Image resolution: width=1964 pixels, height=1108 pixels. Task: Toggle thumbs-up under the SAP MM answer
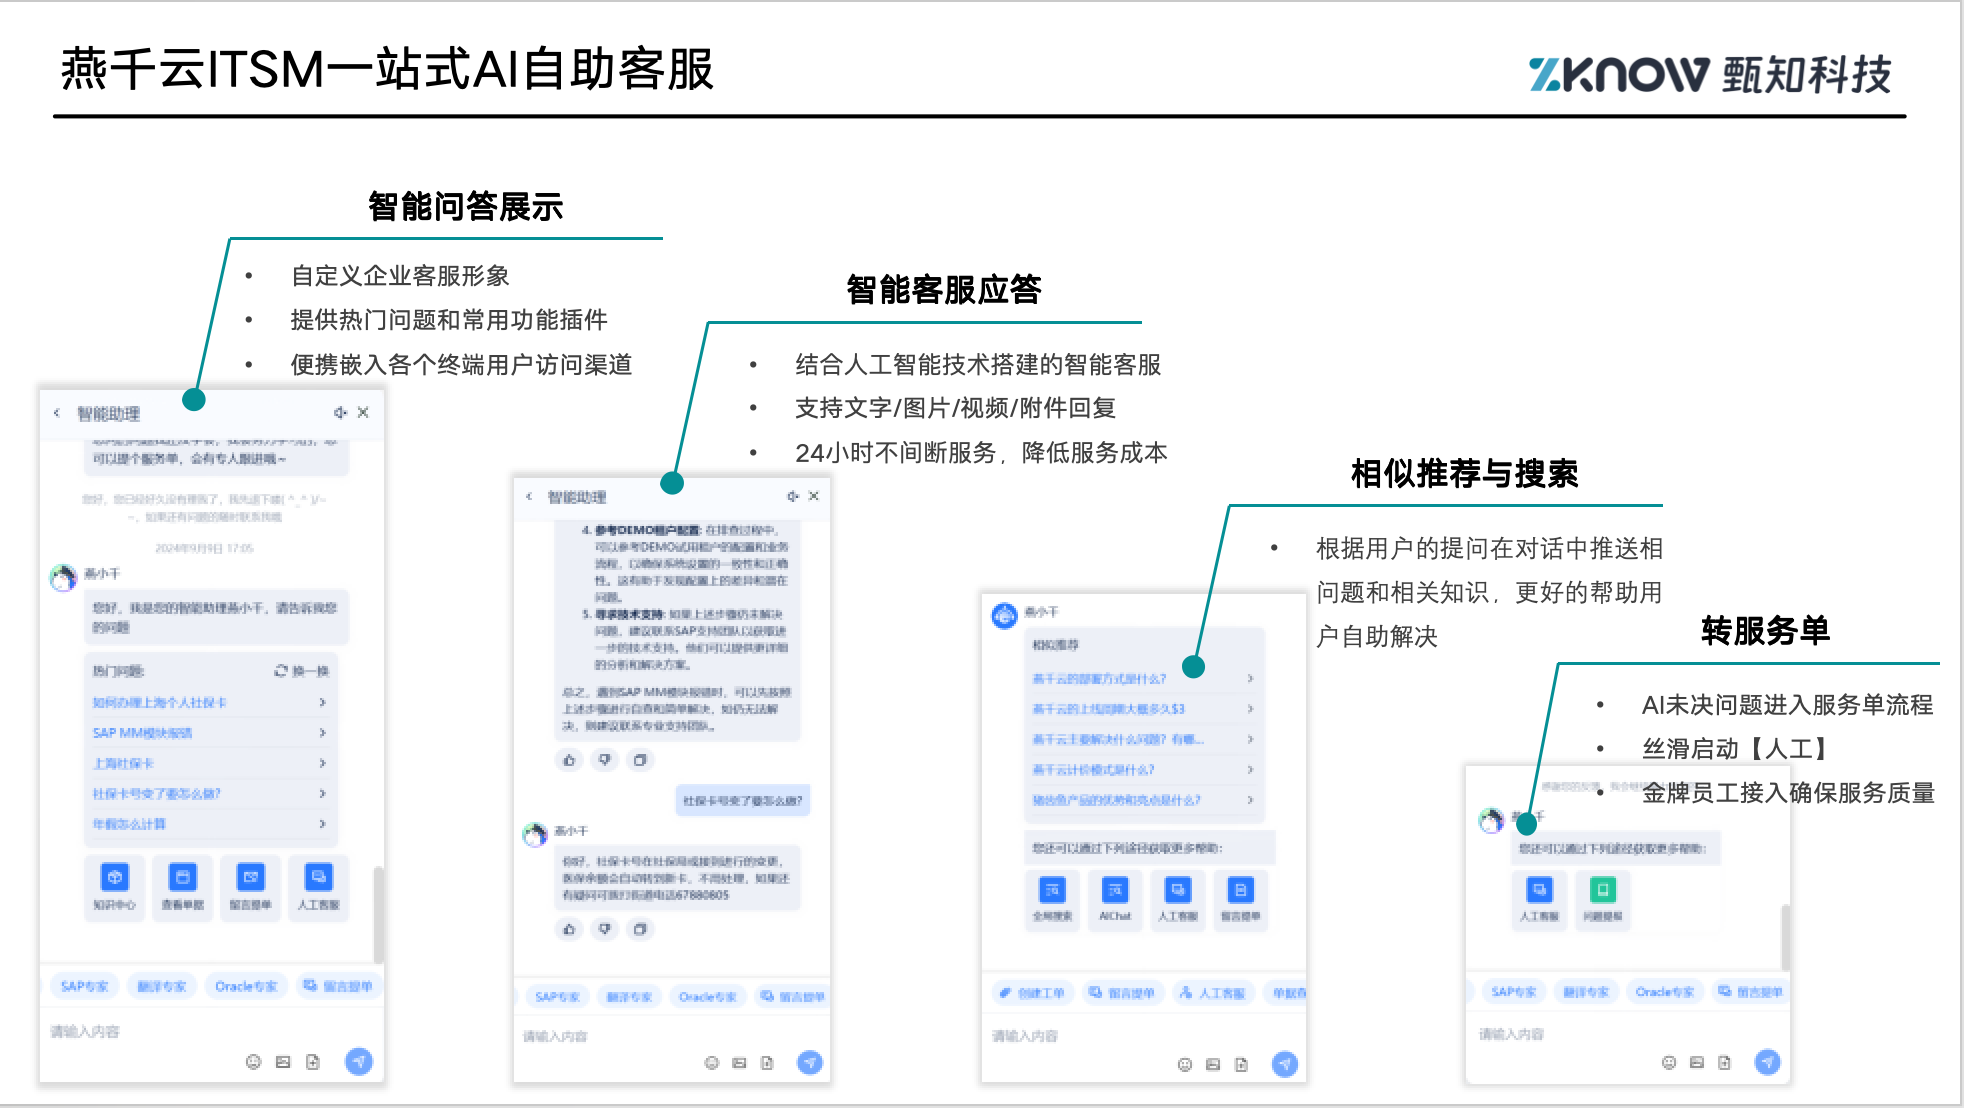[569, 760]
